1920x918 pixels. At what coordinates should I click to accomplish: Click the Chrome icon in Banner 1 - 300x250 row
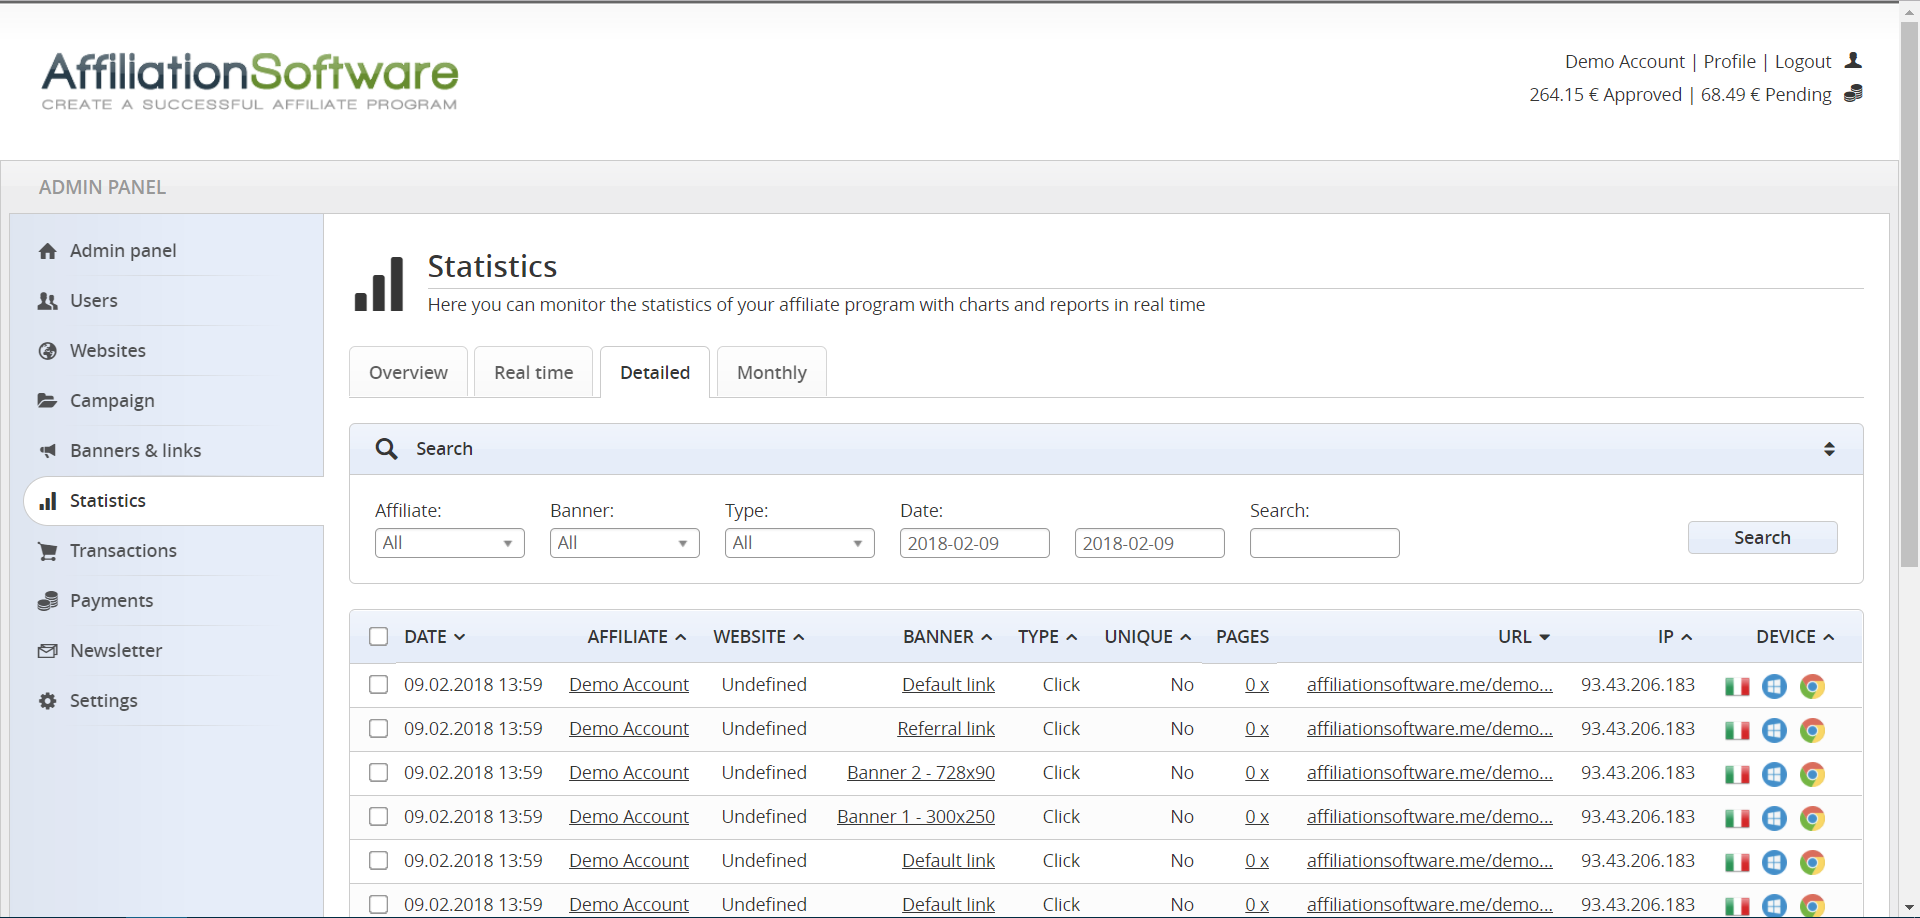(1812, 819)
